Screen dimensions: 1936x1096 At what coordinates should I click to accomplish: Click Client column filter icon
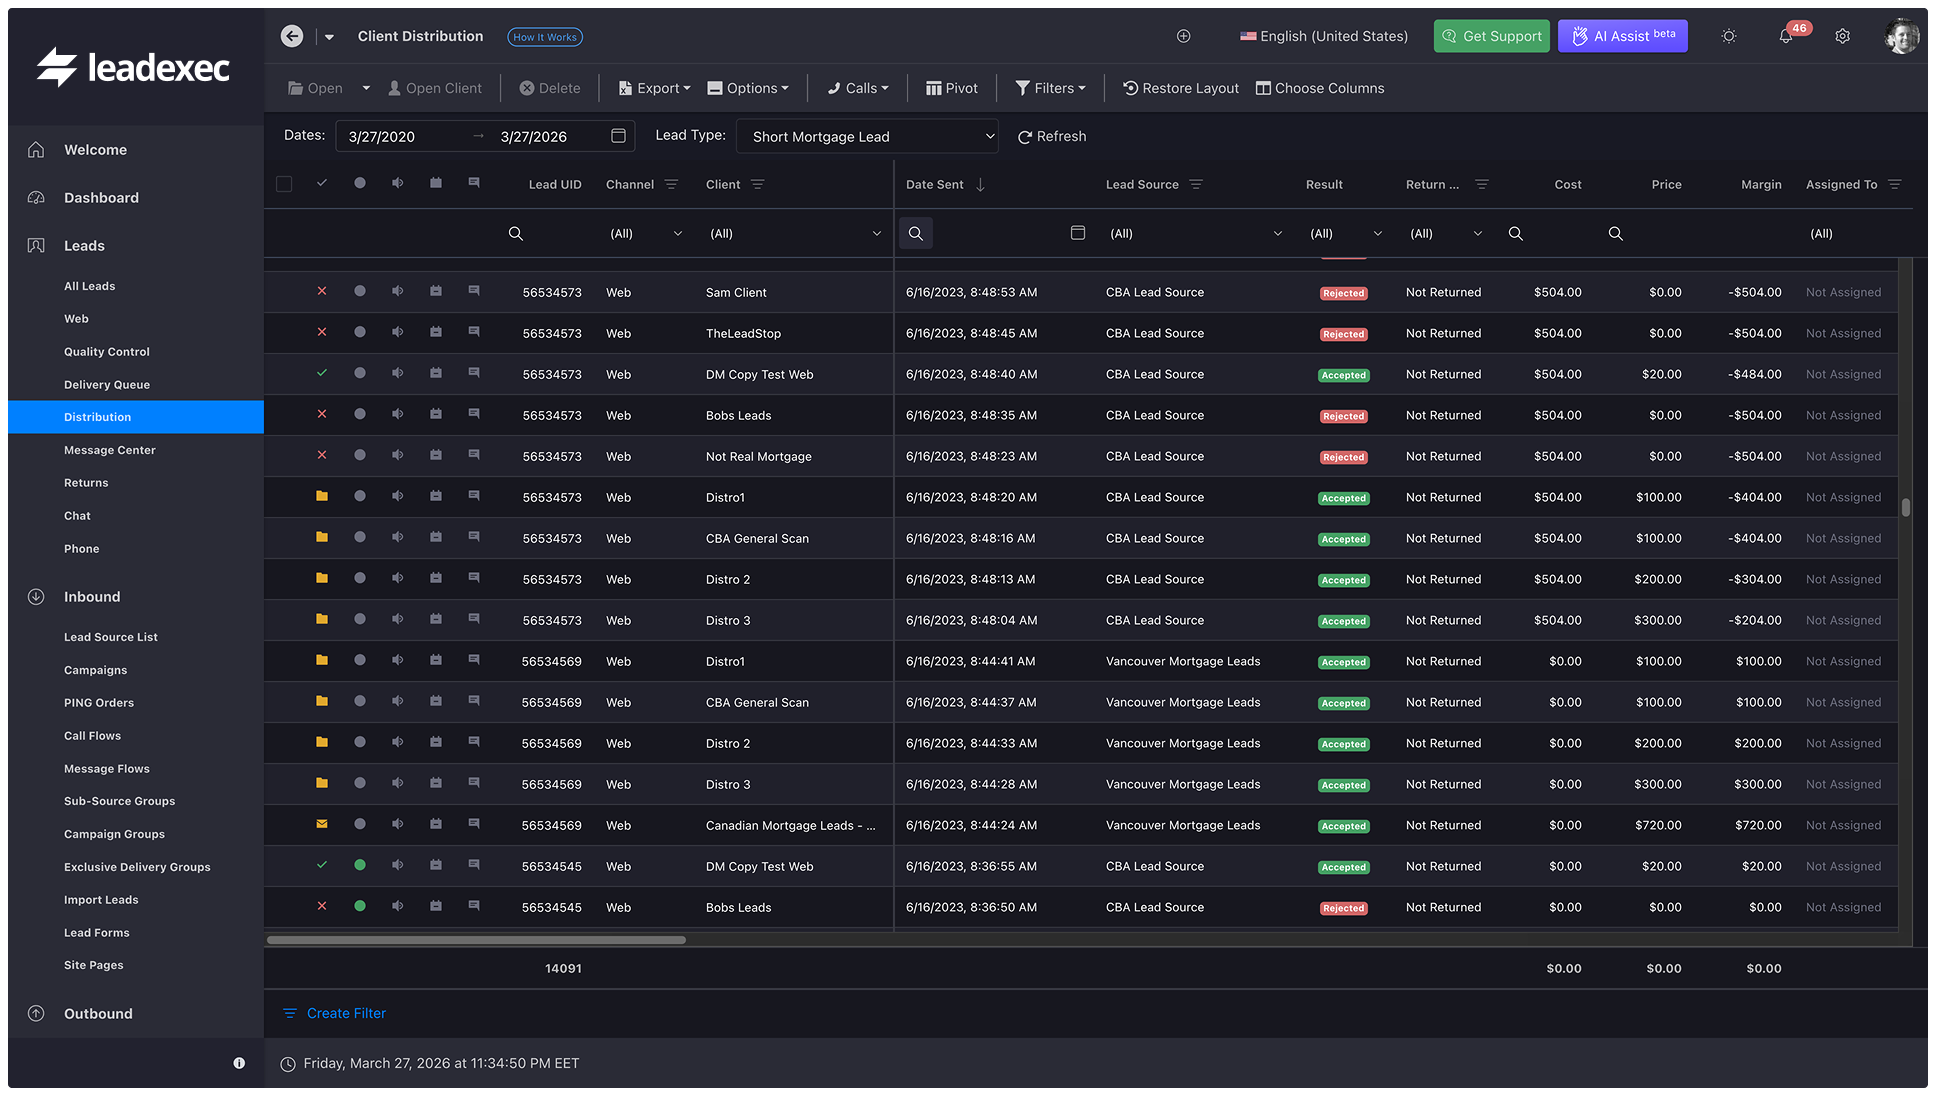(757, 184)
